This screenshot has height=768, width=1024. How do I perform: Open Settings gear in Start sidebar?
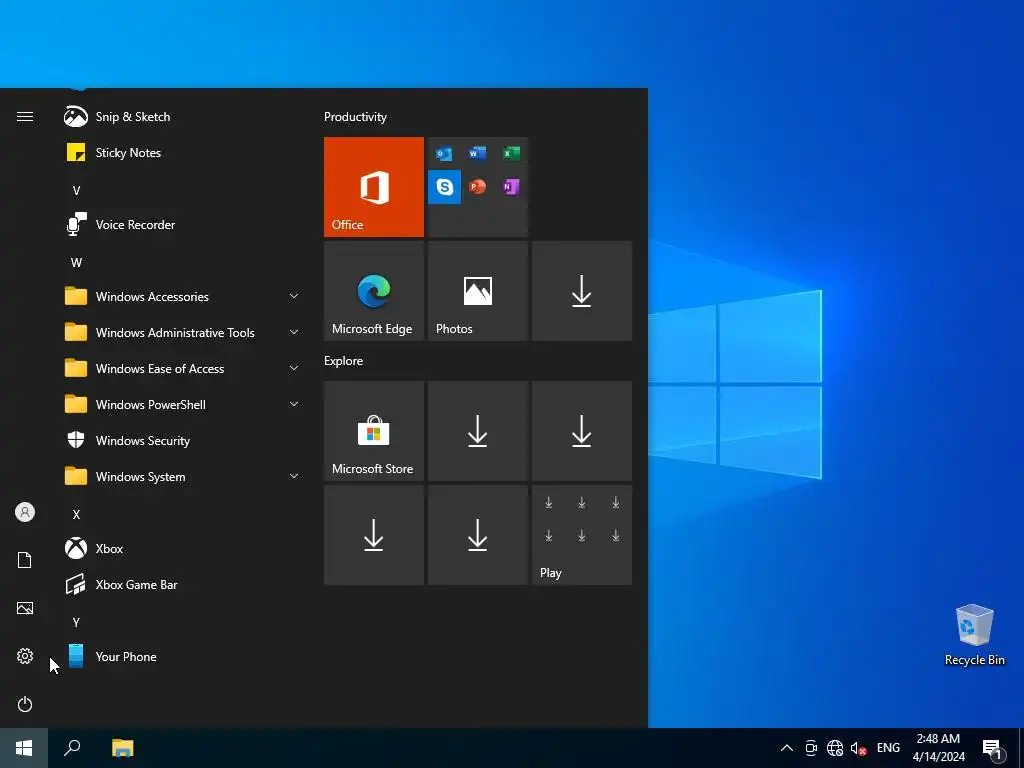pos(25,656)
